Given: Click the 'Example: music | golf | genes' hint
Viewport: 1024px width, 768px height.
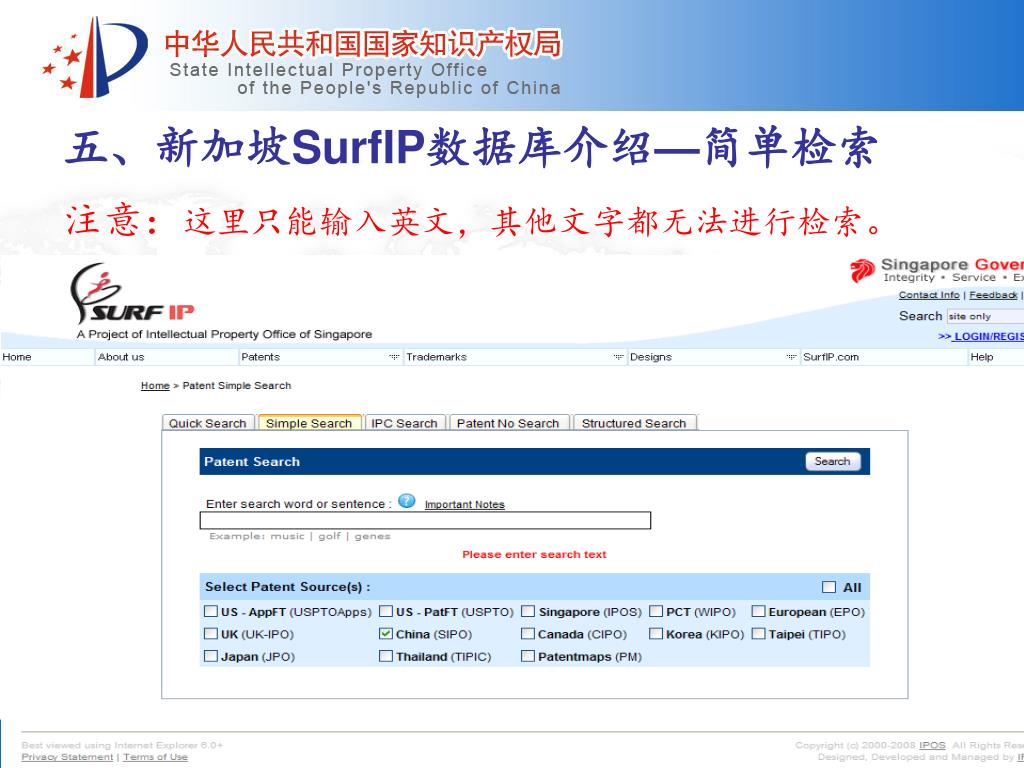Looking at the screenshot, I should (x=300, y=536).
